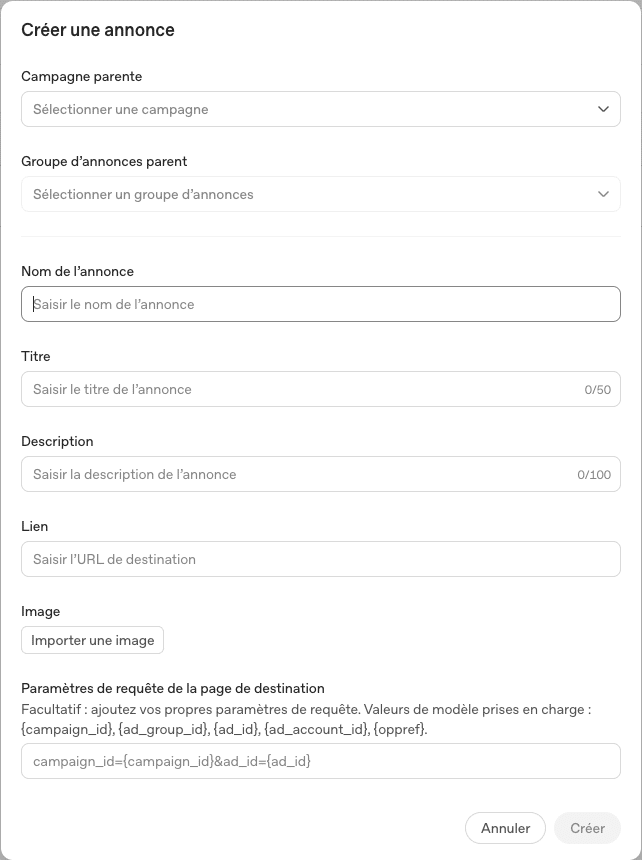Click the 0/50 title character counter
Screen dimensions: 642x860
[x=598, y=389]
